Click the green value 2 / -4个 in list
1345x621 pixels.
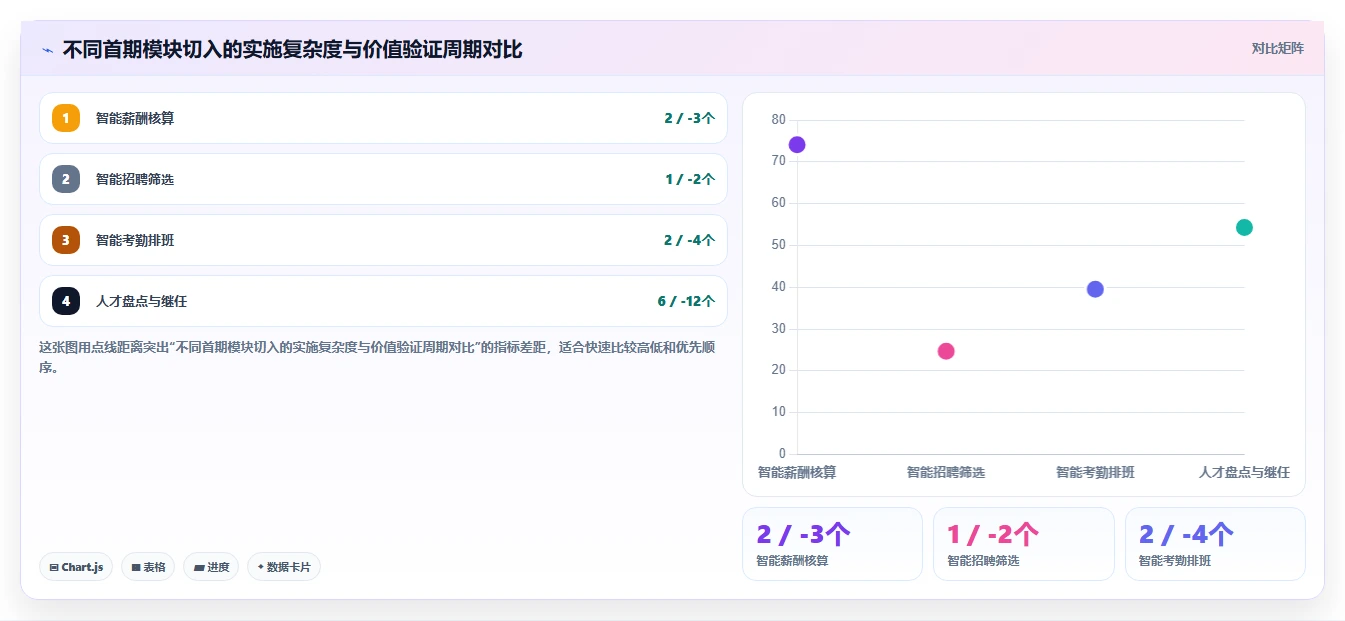pyautogui.click(x=689, y=240)
